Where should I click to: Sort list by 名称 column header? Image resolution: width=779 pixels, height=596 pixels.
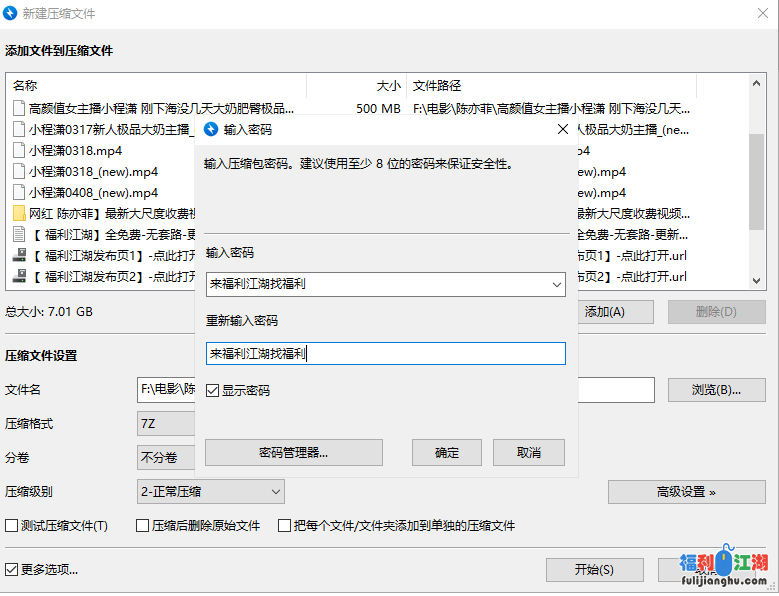(150, 86)
